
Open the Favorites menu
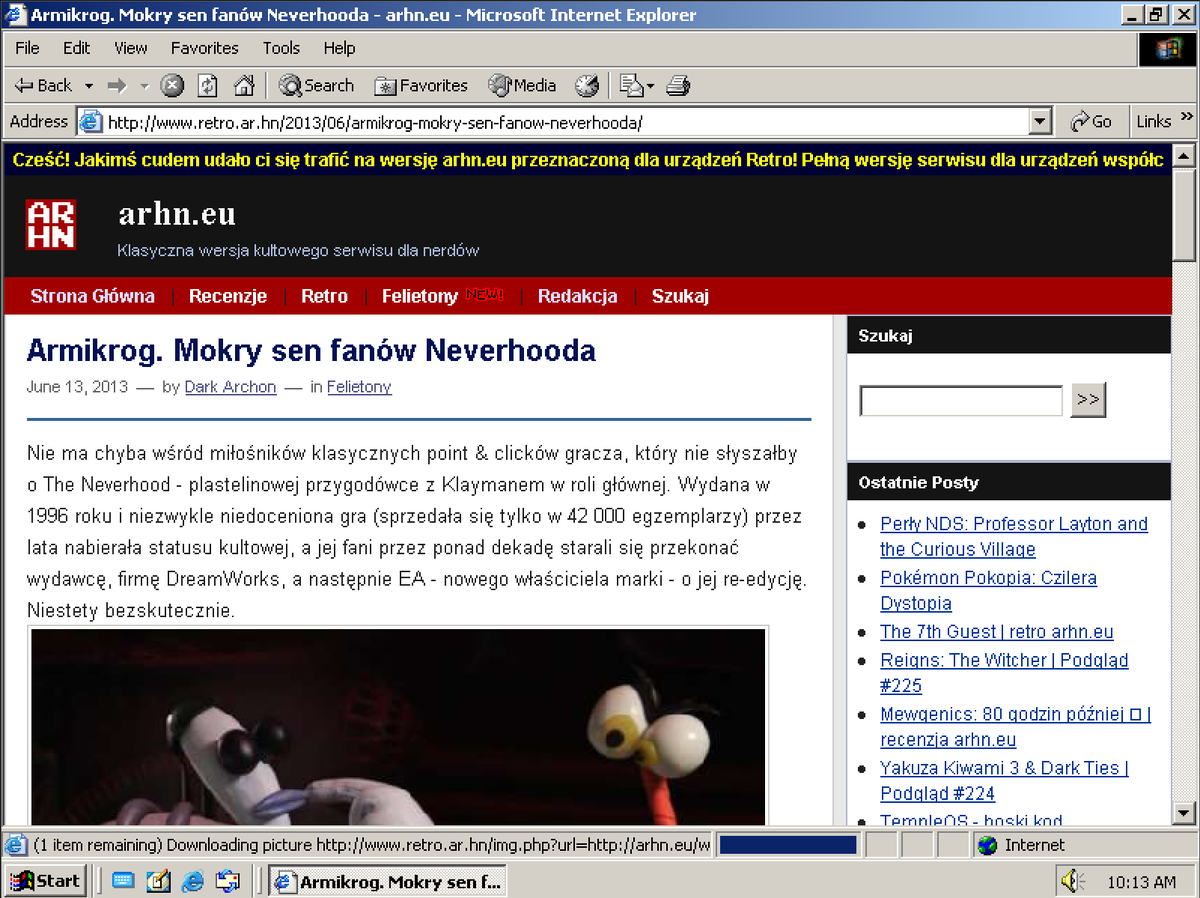[204, 48]
